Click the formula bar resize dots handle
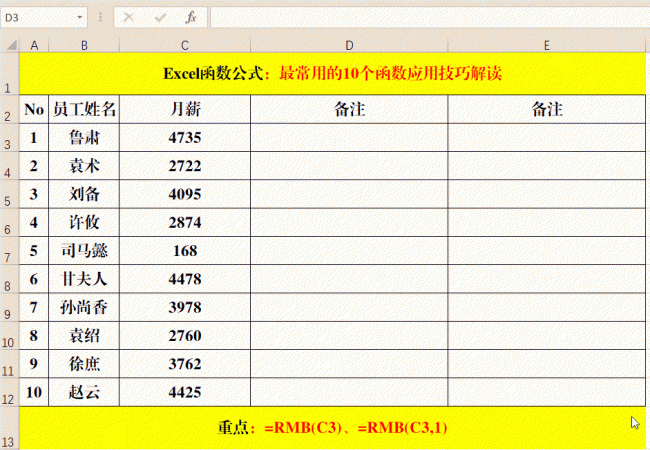 [x=100, y=17]
